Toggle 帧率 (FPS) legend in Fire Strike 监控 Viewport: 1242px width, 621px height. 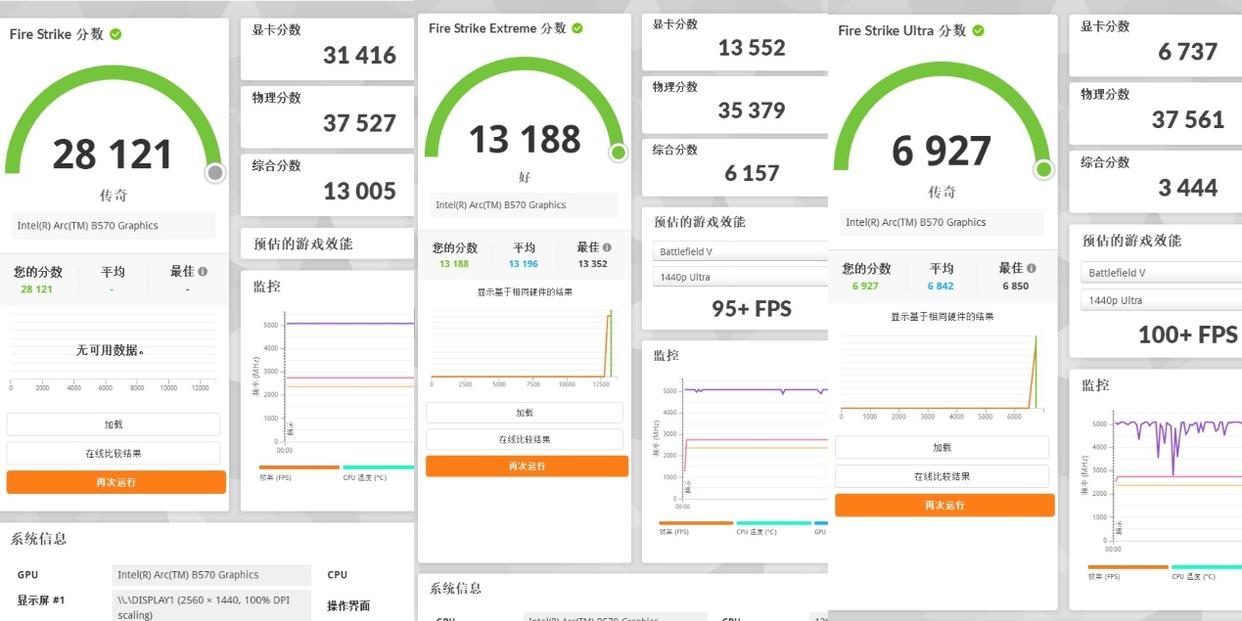pos(298,472)
